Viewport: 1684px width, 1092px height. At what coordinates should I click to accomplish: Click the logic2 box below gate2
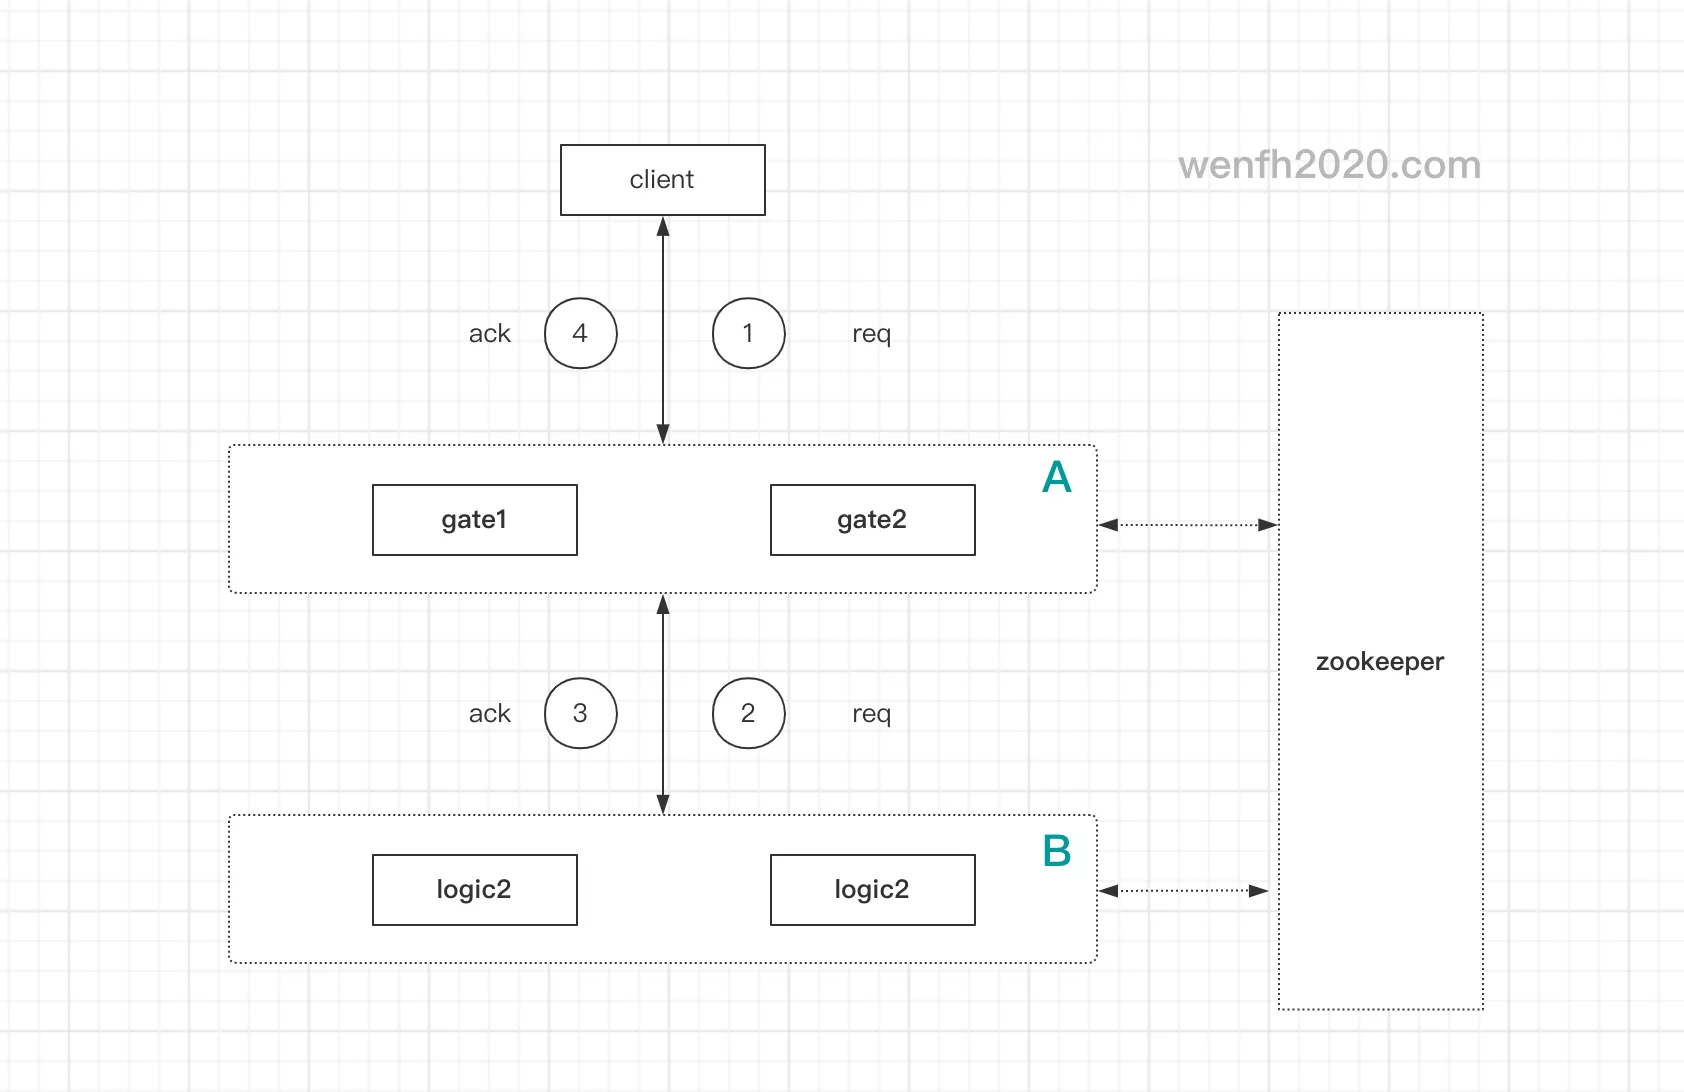872,890
